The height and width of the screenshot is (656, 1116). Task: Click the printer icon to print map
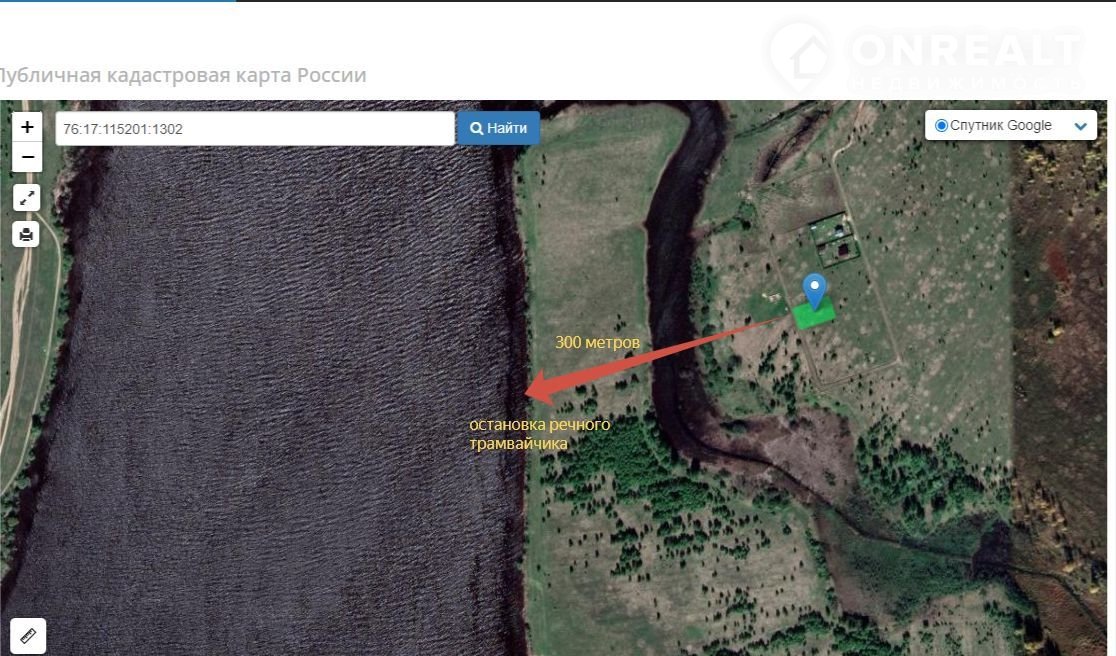click(27, 235)
